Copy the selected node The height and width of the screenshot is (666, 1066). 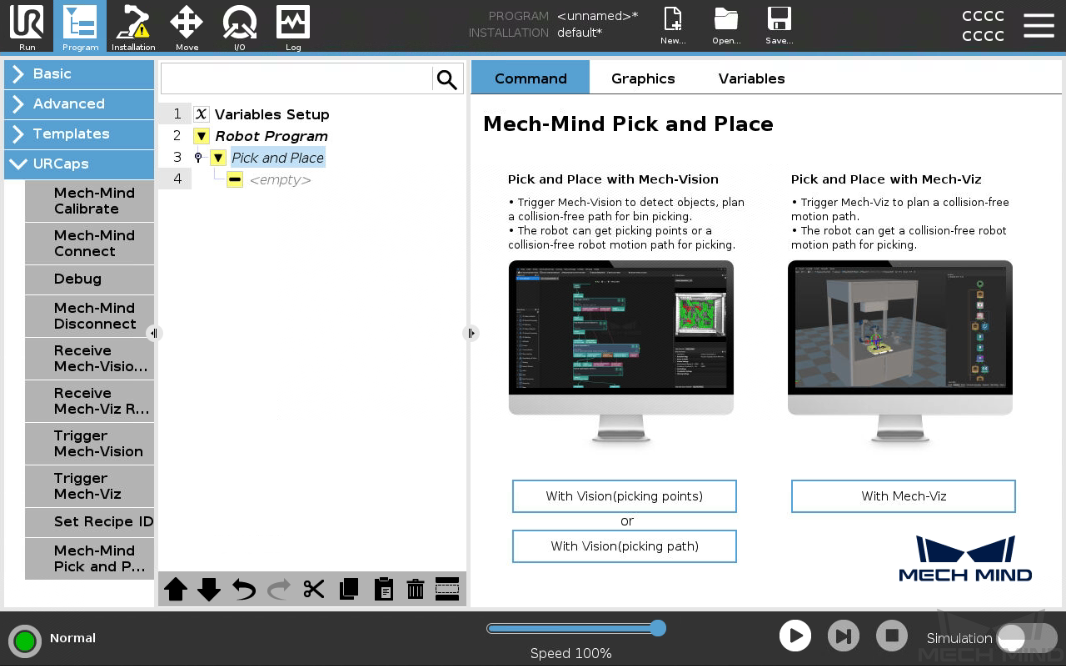[x=349, y=589]
